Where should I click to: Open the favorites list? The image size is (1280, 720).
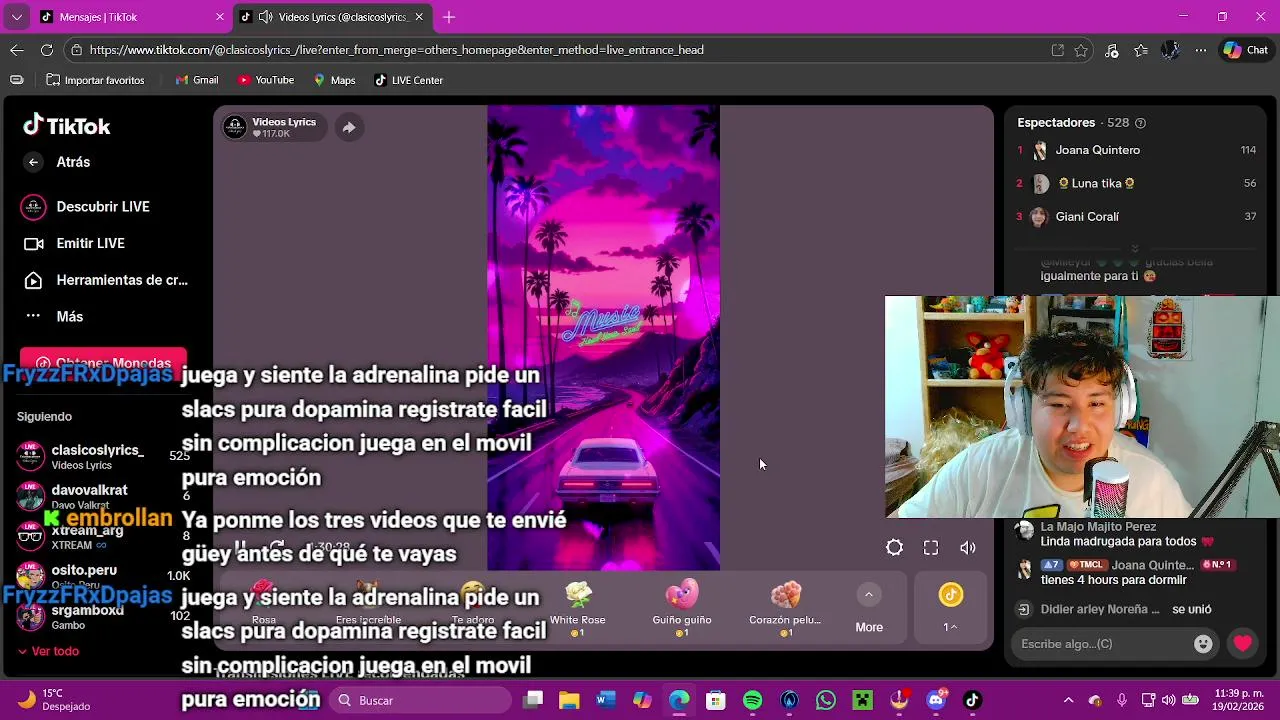click(1141, 50)
